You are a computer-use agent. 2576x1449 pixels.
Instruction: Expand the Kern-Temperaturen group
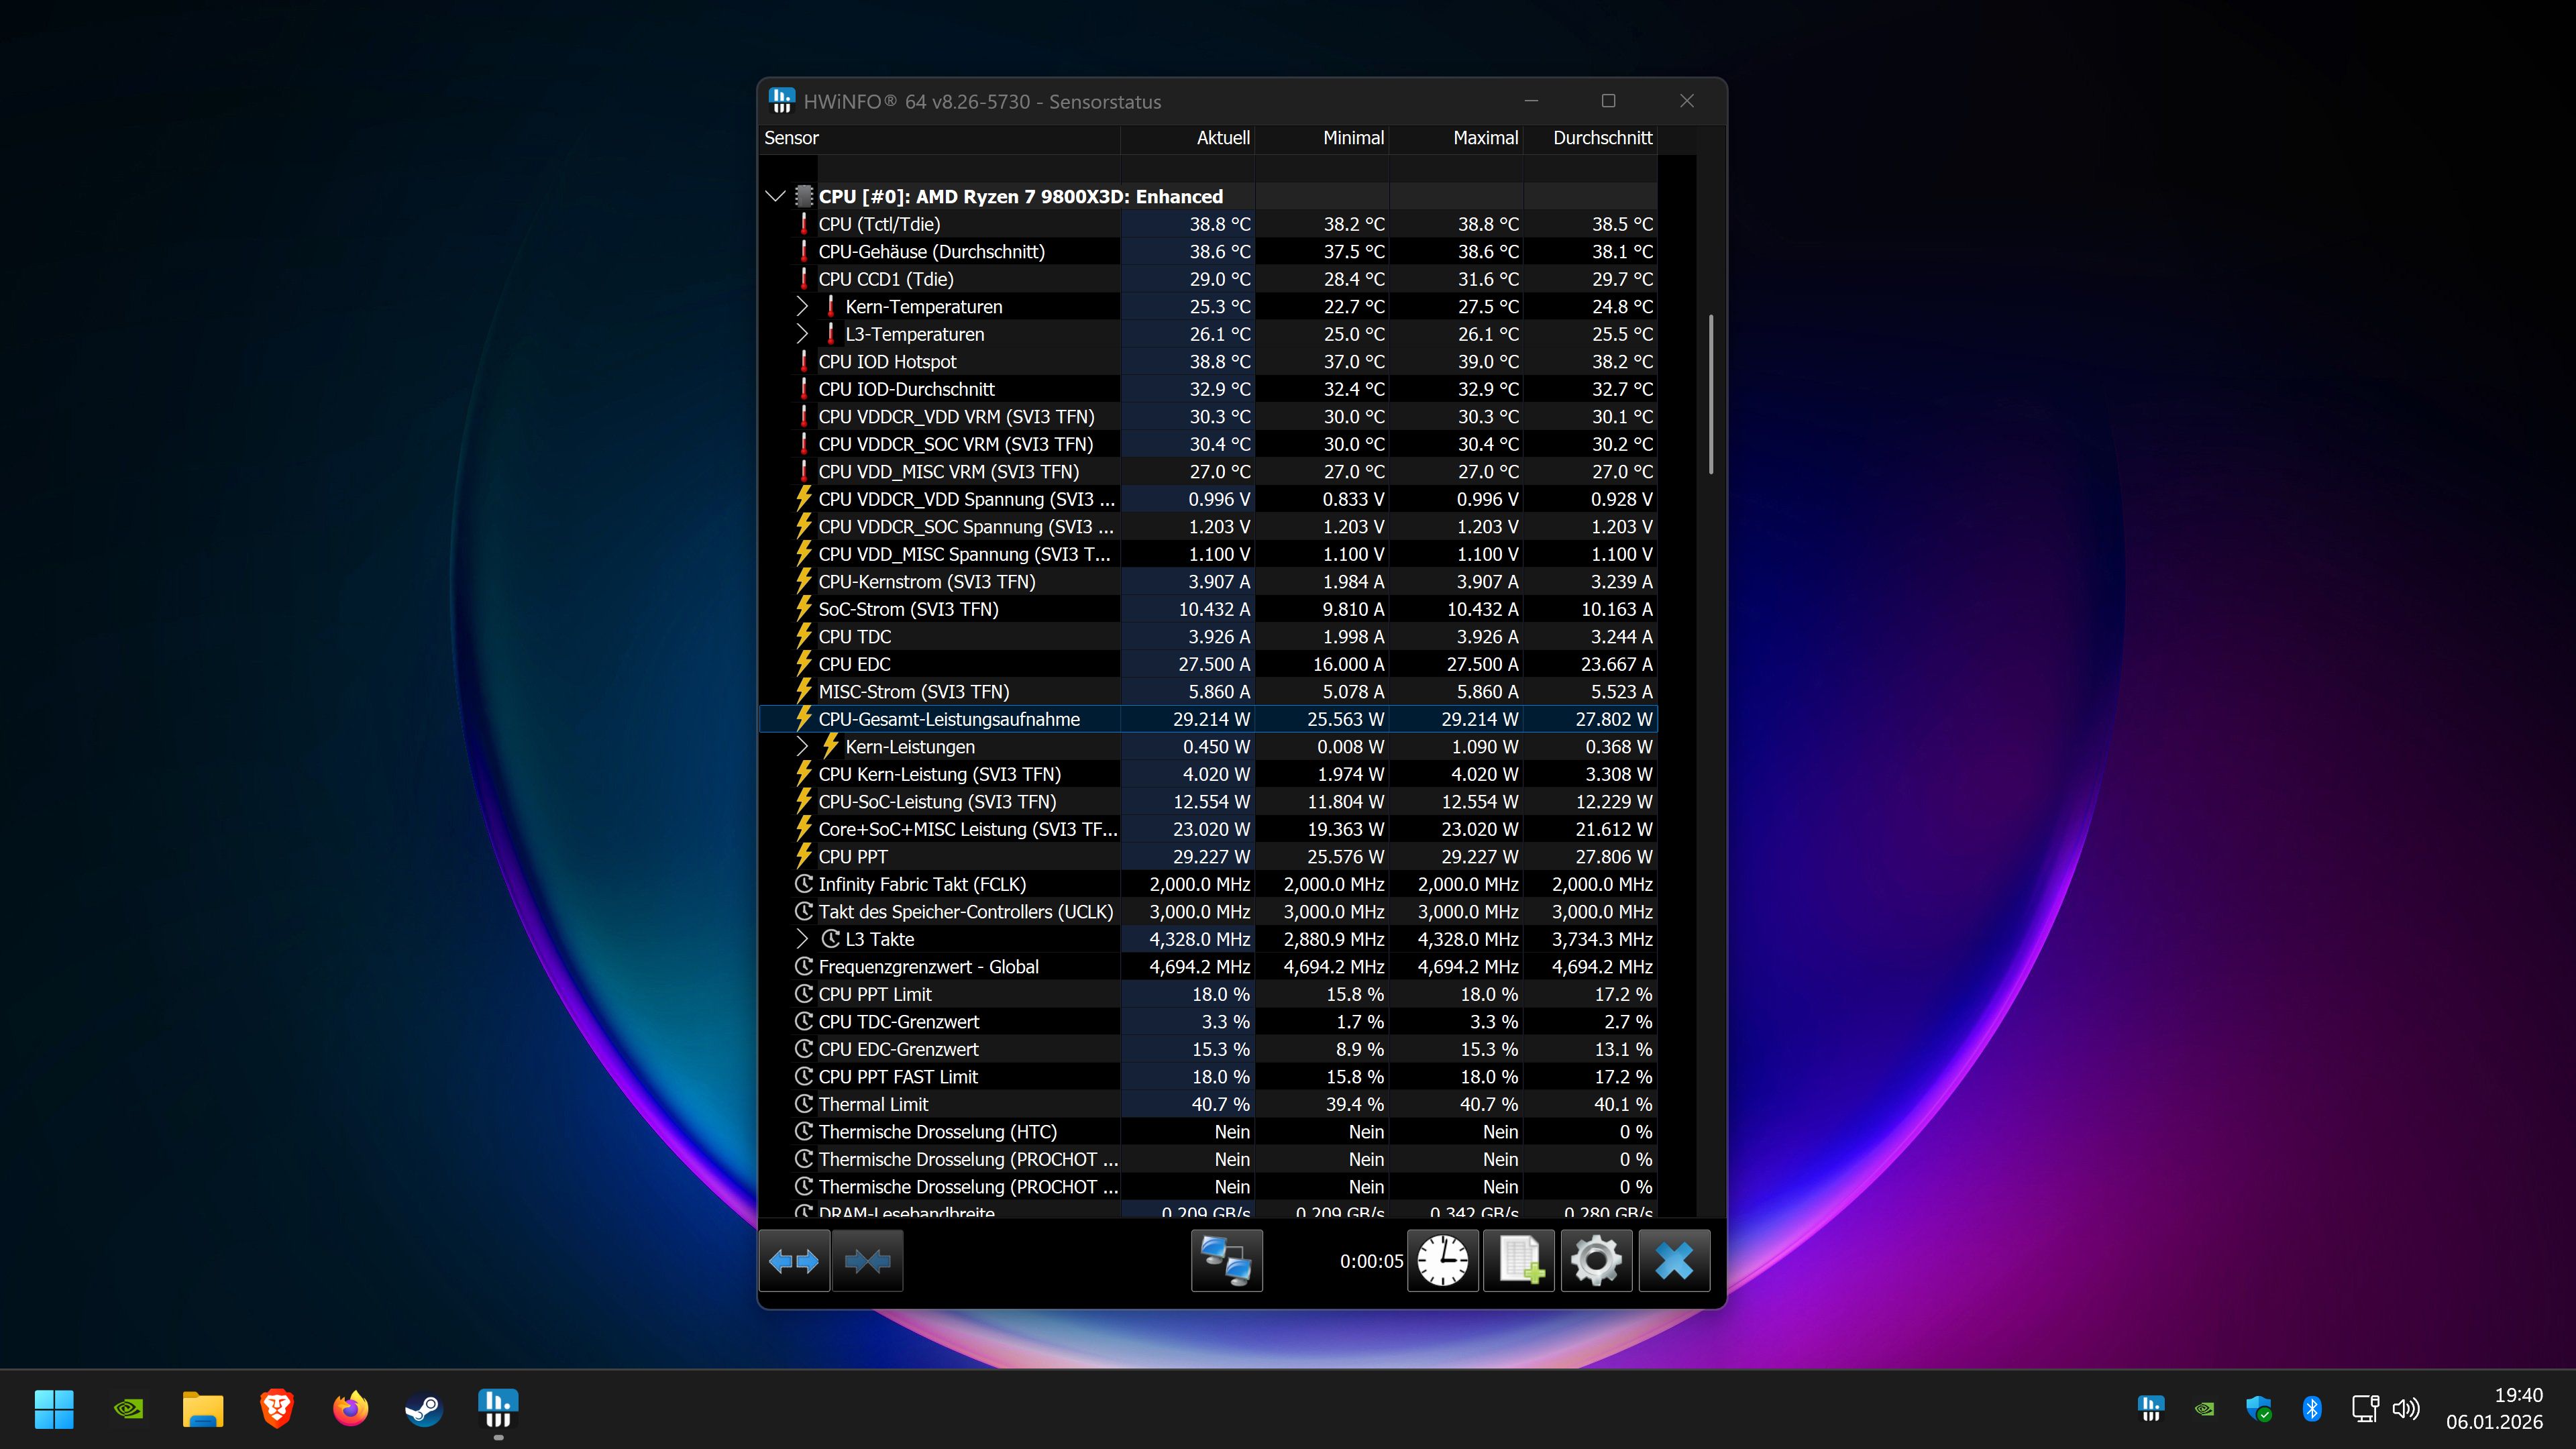pos(803,306)
